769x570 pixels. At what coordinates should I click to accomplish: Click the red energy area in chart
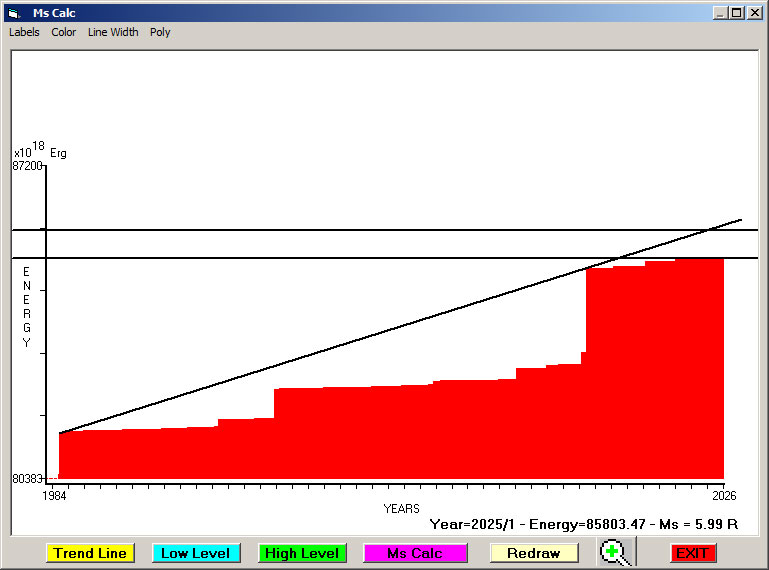tap(400, 430)
